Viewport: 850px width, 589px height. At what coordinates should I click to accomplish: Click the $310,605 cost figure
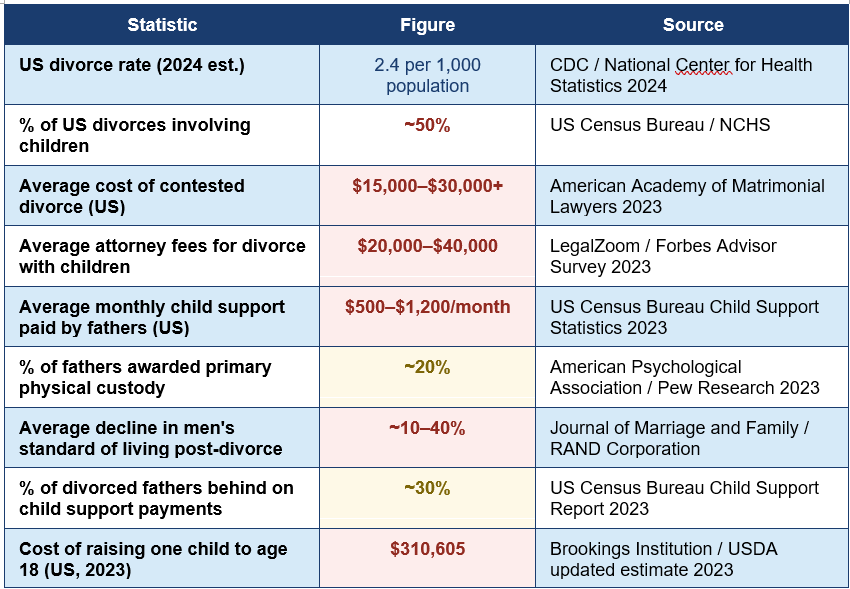(427, 549)
